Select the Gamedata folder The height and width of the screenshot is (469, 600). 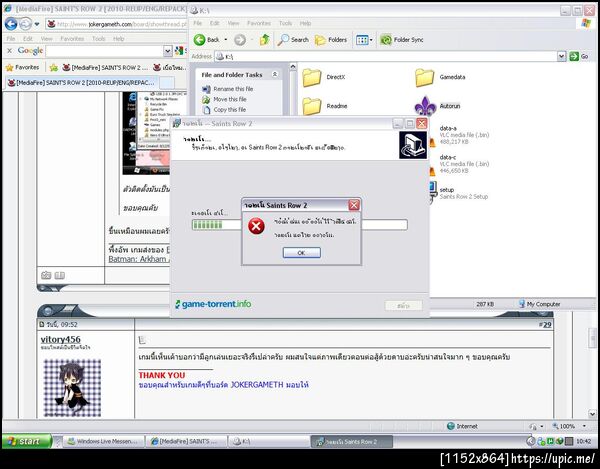click(x=440, y=77)
